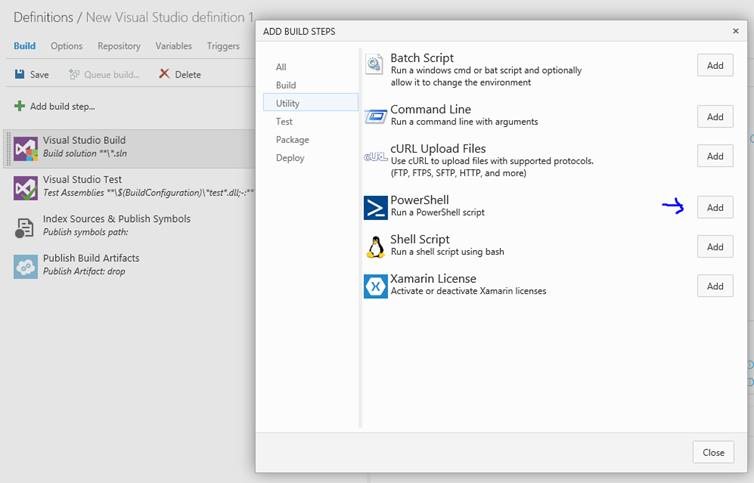
Task: Select the Visual Studio Build step title
Action: pyautogui.click(x=84, y=140)
